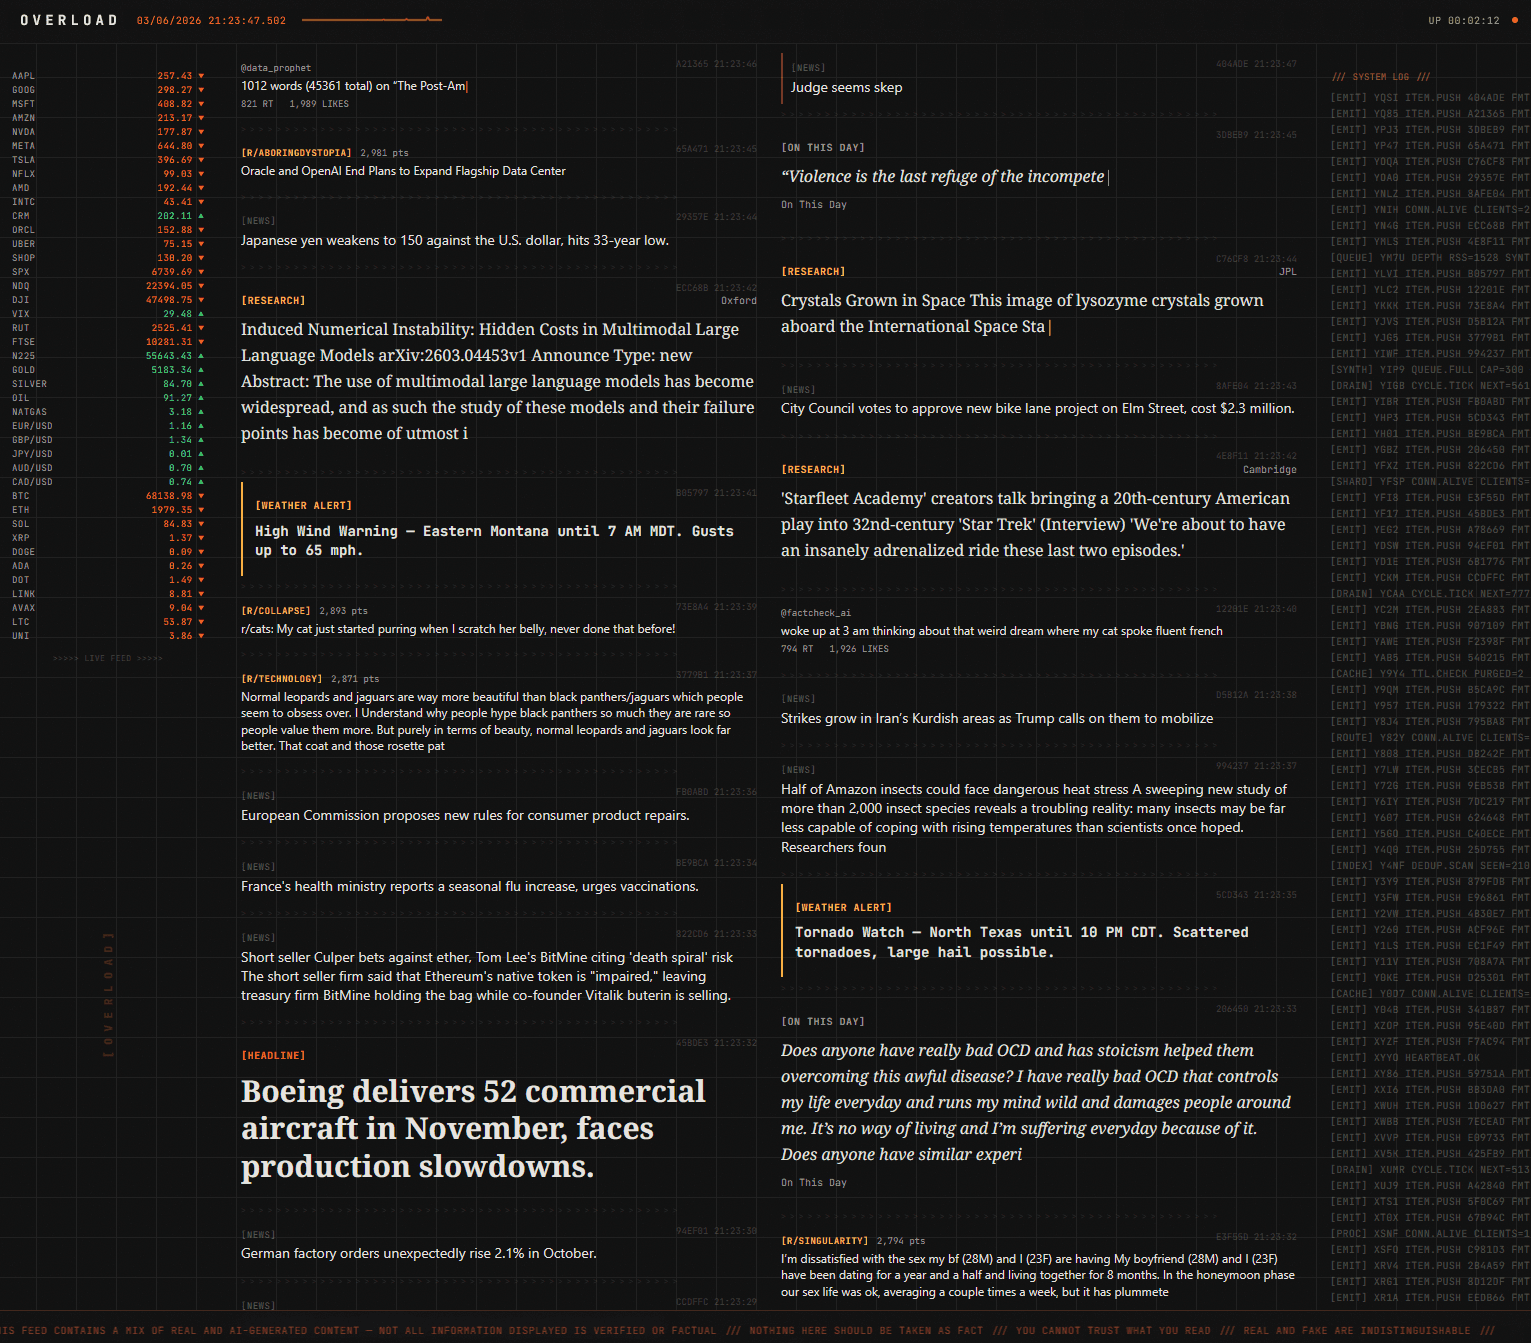Image resolution: width=1531 pixels, height=1343 pixels.
Task: Click the orange alert bar beside High Wind Warning
Action: click(243, 532)
